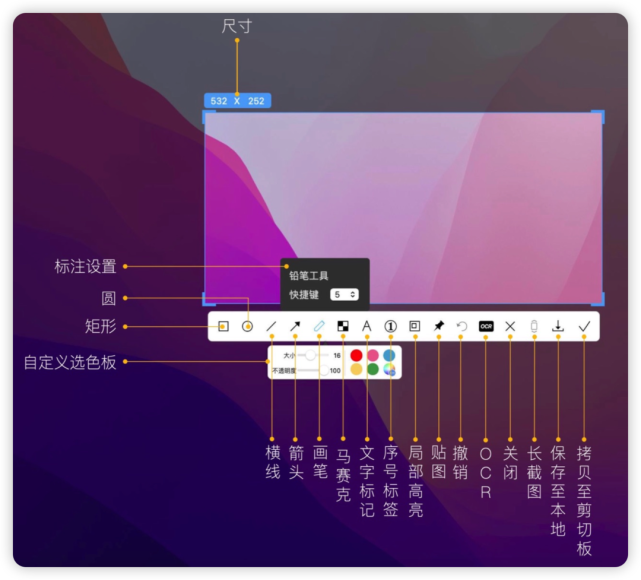The width and height of the screenshot is (641, 580).
Task: Choose the text annotation A tool
Action: pyautogui.click(x=367, y=326)
